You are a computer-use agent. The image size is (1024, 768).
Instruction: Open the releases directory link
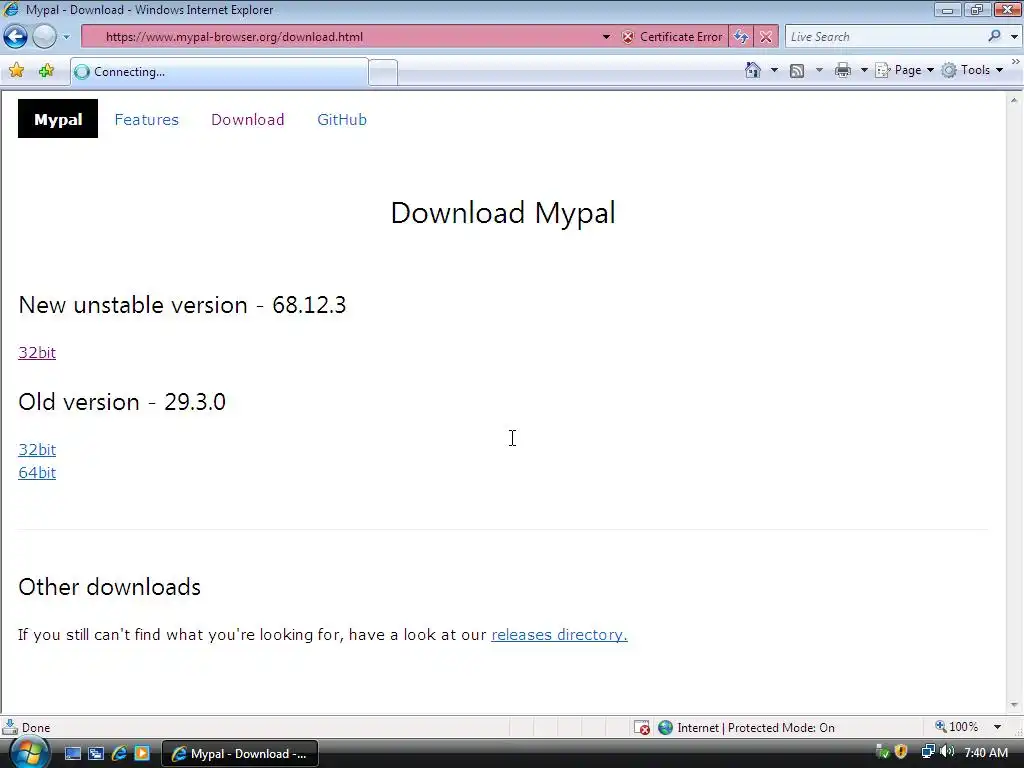(x=559, y=635)
